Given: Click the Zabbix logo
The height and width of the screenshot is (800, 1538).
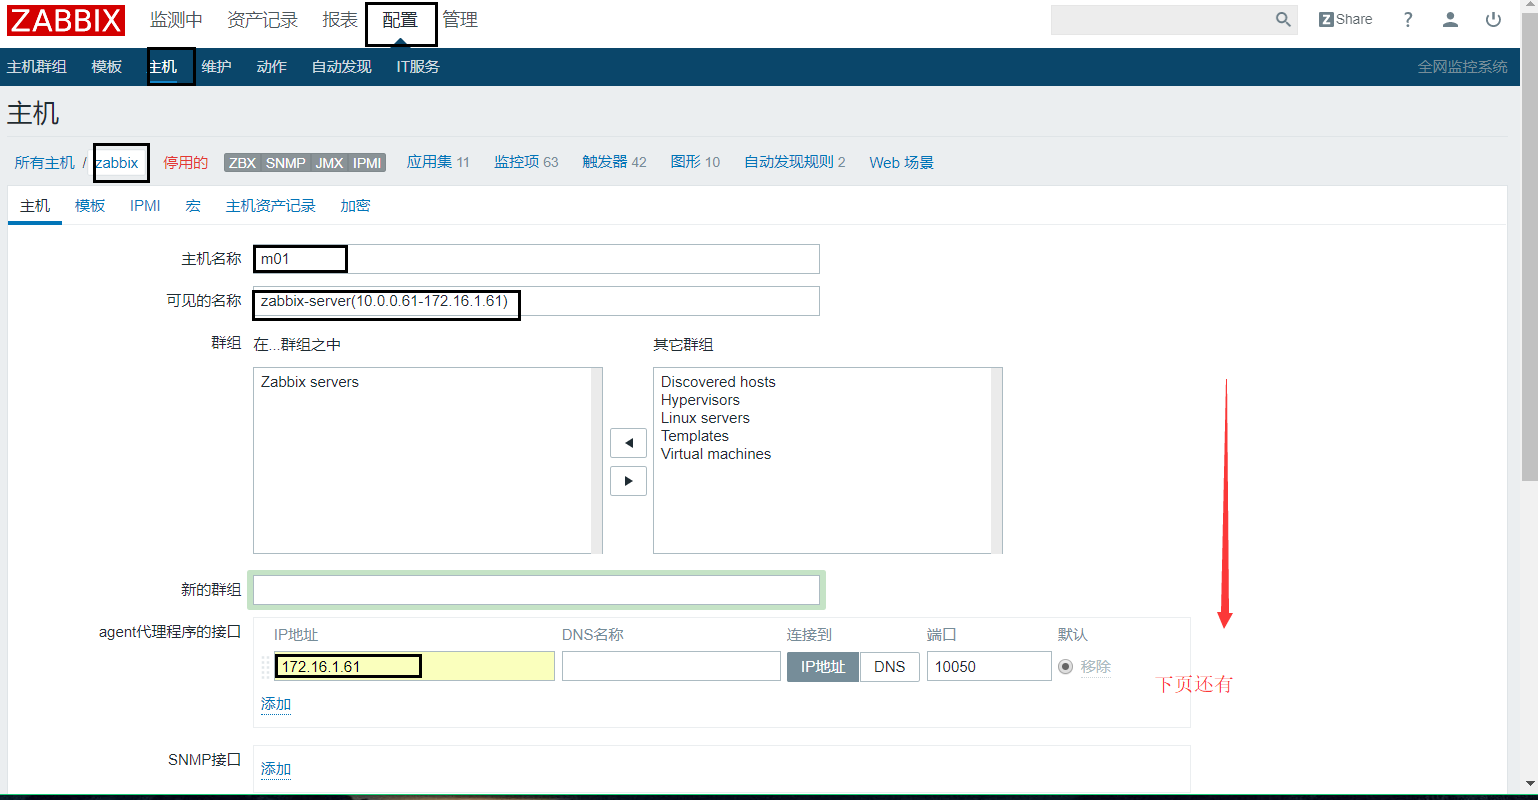Looking at the screenshot, I should coord(66,21).
